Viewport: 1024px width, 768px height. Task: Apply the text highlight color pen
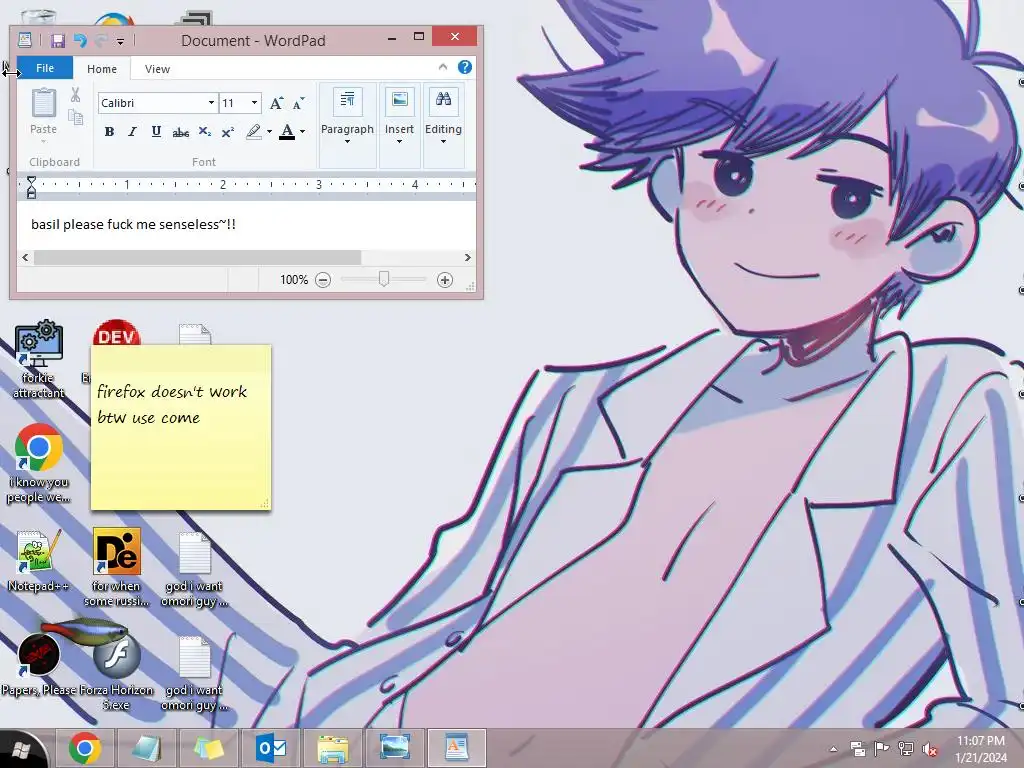254,131
